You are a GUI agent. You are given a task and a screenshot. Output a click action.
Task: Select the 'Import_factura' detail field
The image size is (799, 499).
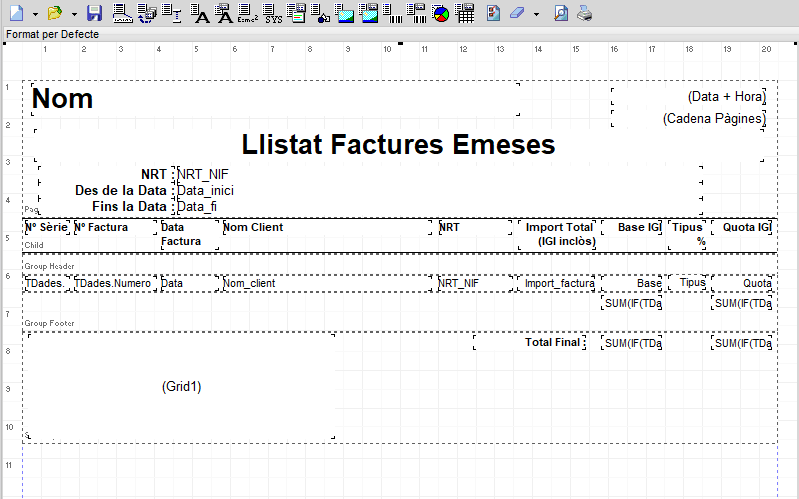(x=557, y=283)
